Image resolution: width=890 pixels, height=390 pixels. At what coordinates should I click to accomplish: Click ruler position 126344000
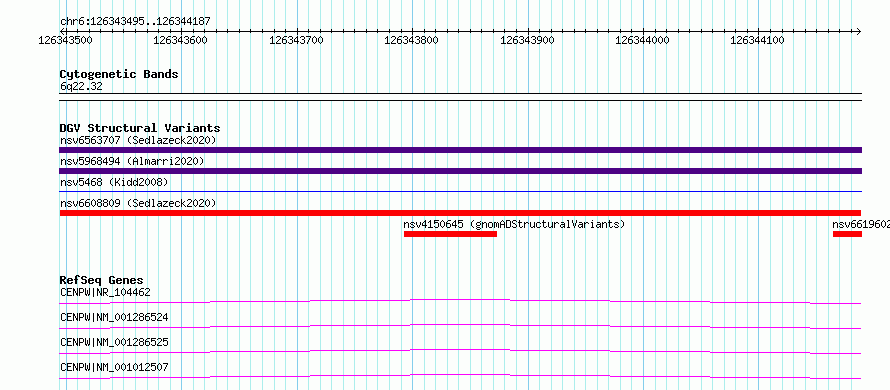tap(643, 40)
